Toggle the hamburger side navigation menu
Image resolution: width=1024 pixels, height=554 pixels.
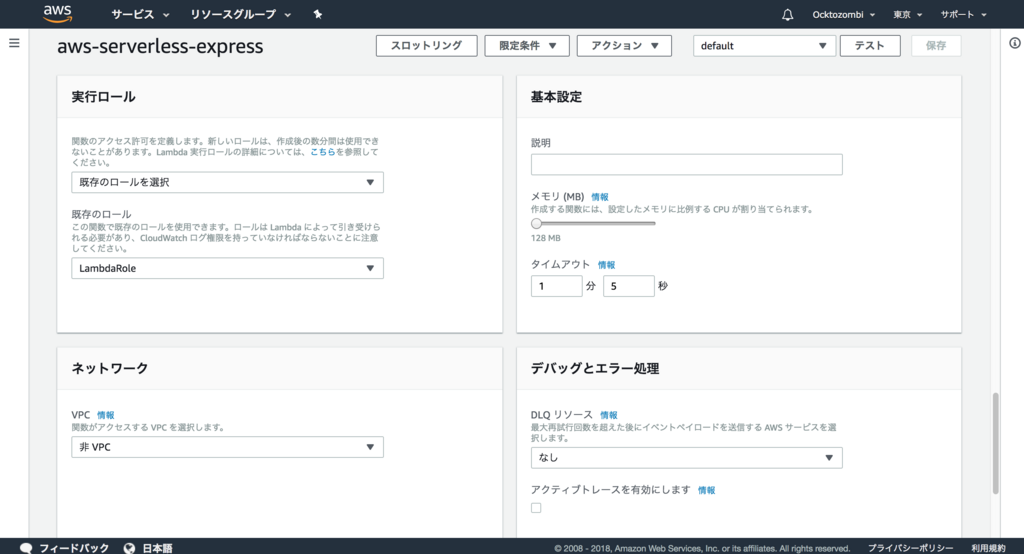click(x=14, y=43)
